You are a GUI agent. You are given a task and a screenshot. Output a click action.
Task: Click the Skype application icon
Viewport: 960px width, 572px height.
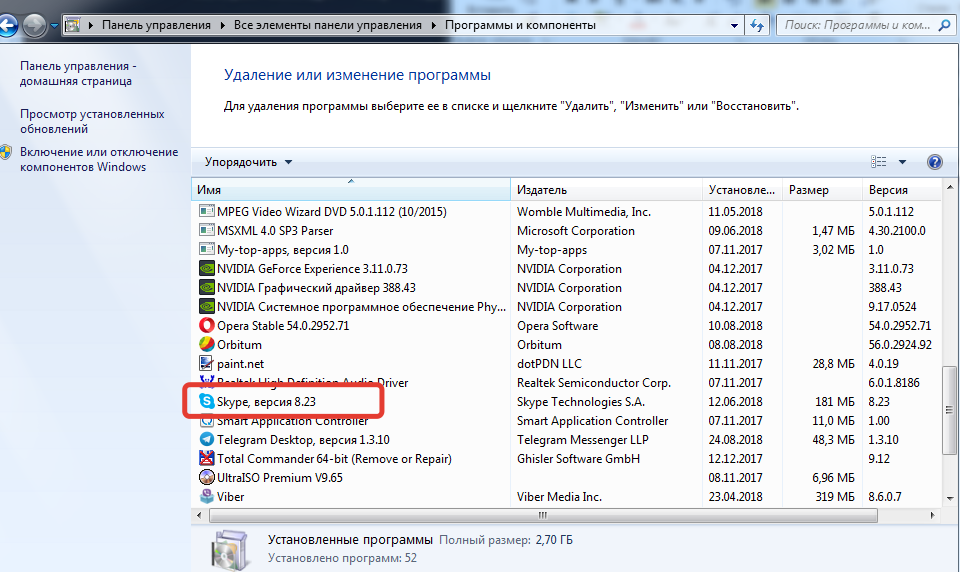point(207,402)
